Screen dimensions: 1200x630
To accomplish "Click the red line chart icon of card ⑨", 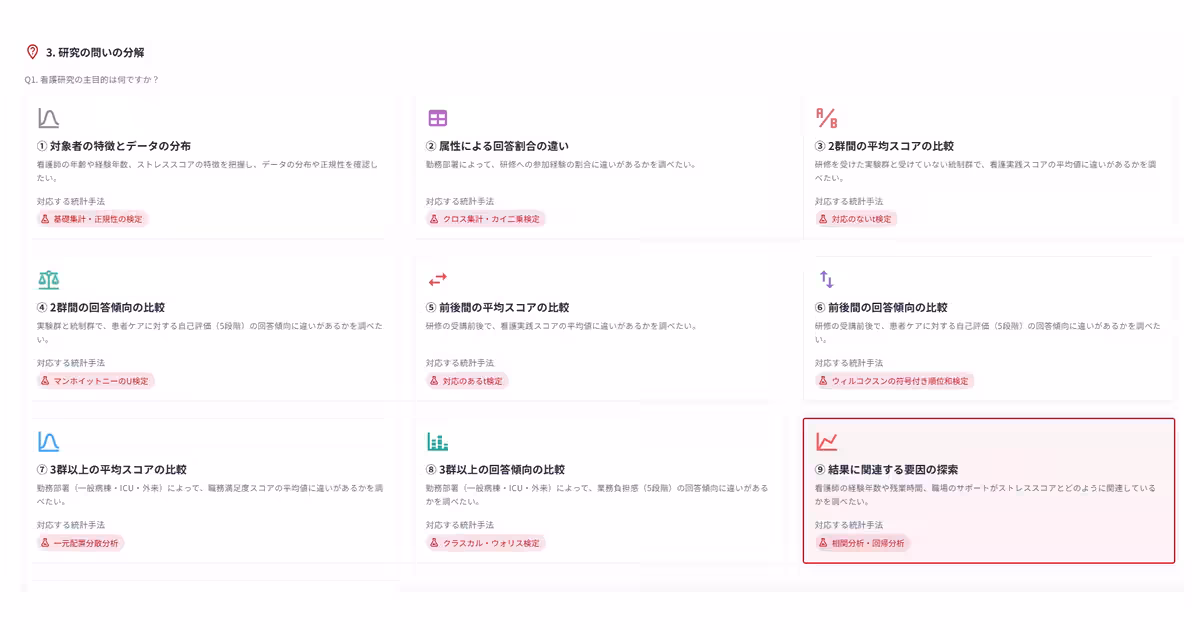I will click(826, 441).
